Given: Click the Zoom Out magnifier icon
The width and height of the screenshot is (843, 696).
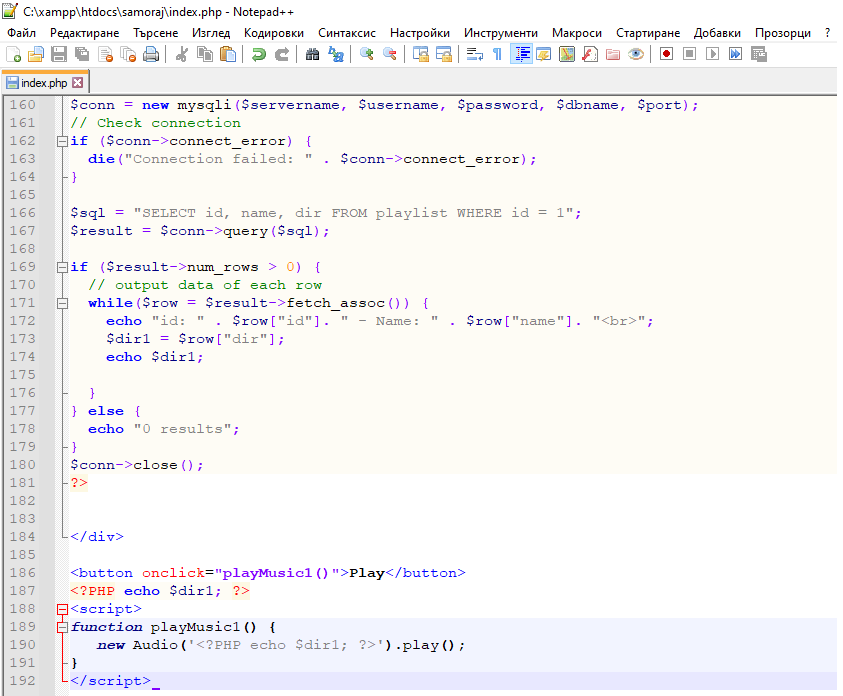Looking at the screenshot, I should (x=390, y=54).
